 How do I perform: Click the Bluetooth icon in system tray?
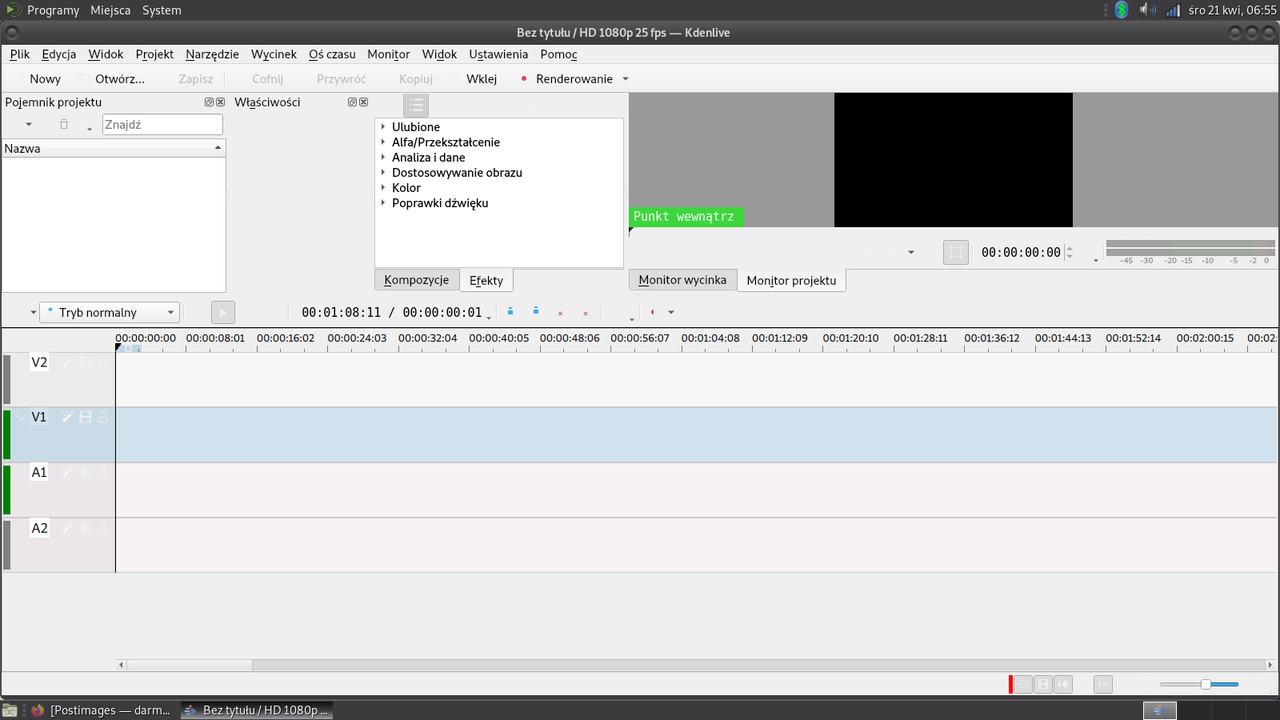pos(1122,10)
